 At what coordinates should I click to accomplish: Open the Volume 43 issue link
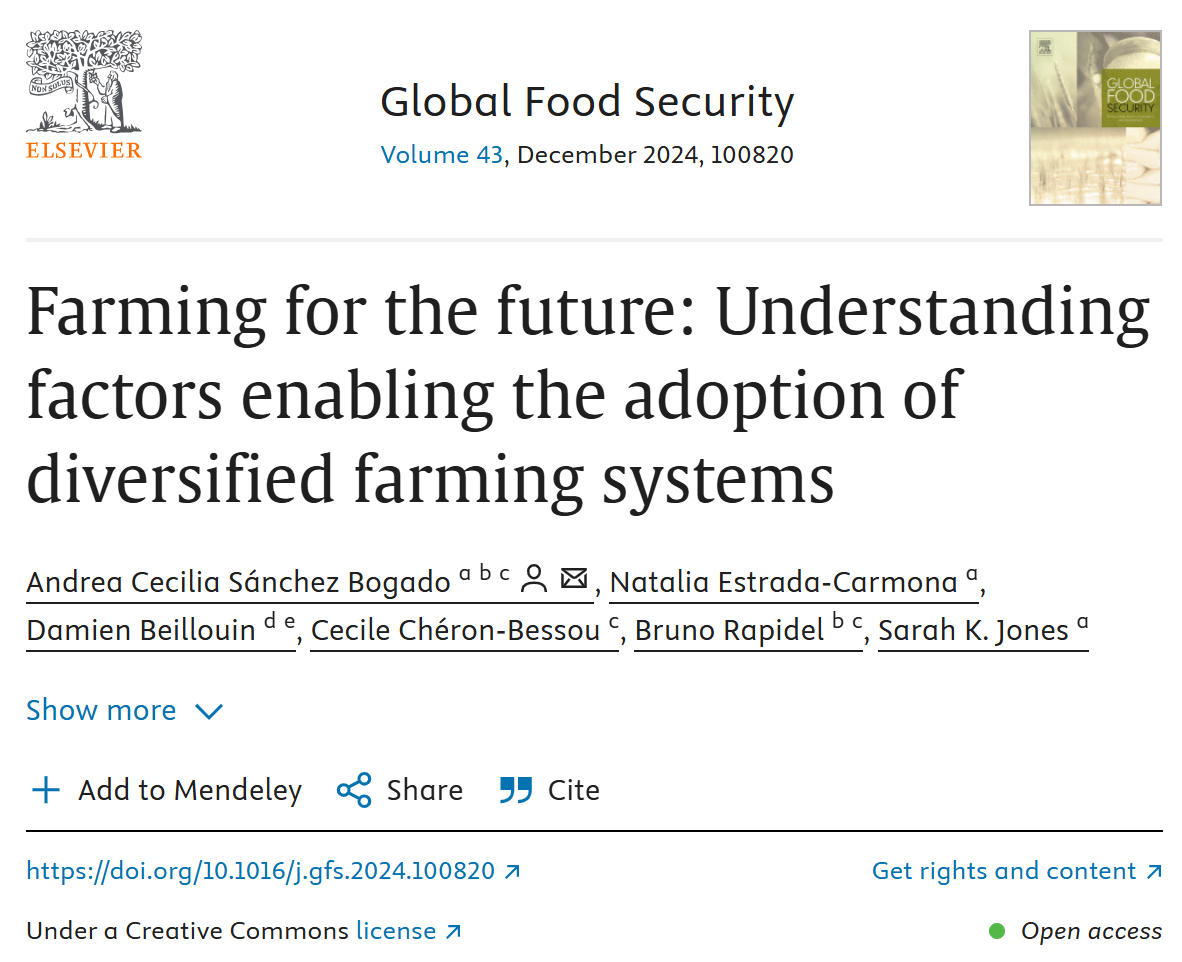click(x=439, y=155)
